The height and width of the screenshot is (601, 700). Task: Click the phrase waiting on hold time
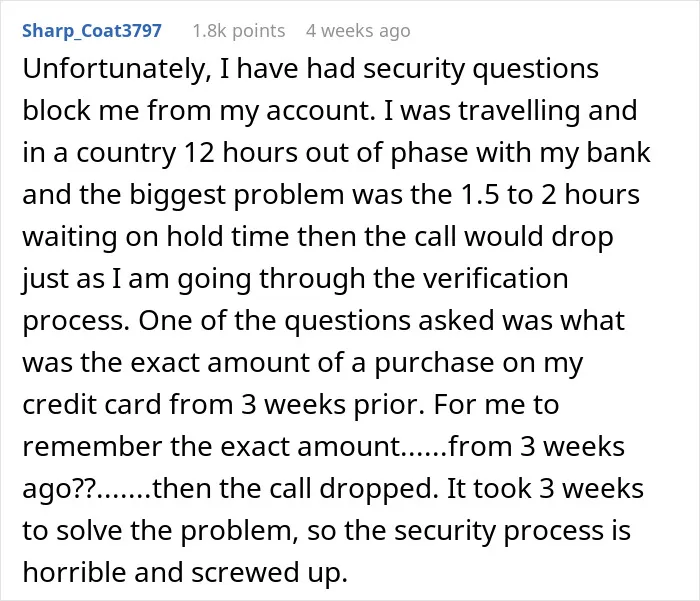coord(156,237)
